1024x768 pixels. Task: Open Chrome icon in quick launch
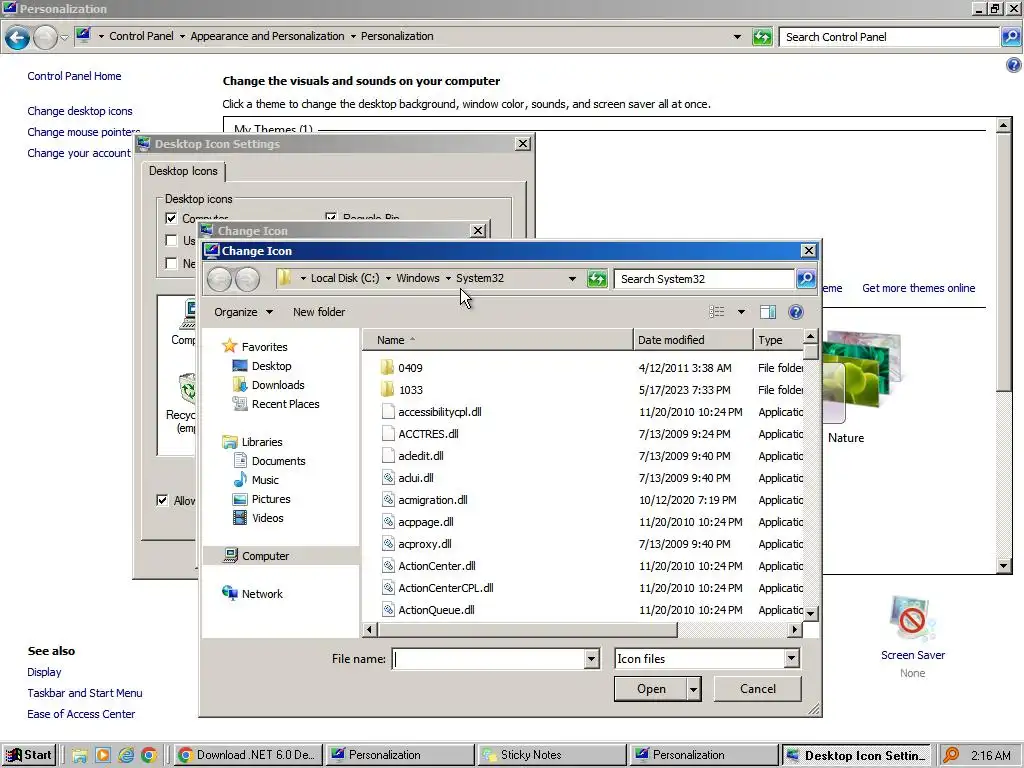point(149,755)
